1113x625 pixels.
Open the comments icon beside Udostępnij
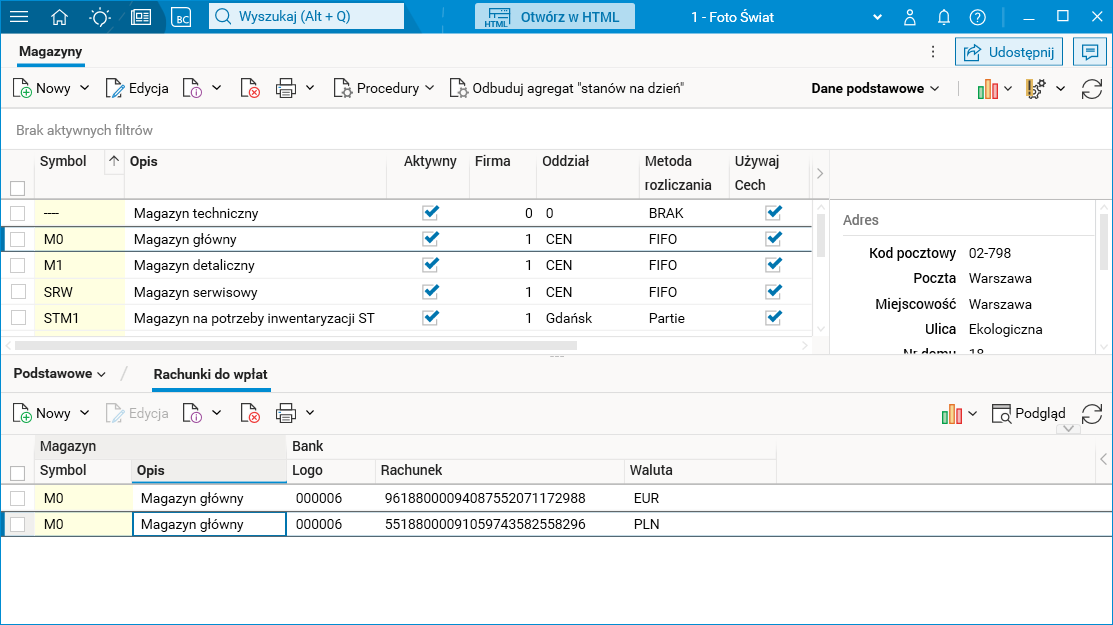[1089, 52]
